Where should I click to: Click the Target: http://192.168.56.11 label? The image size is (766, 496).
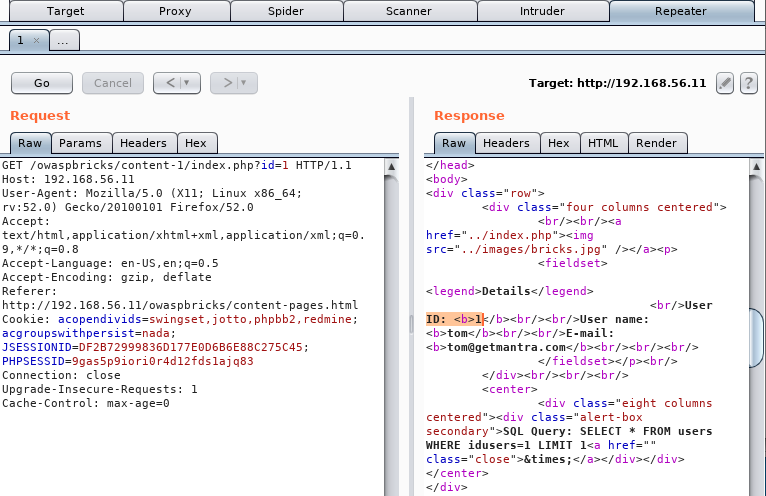point(617,83)
